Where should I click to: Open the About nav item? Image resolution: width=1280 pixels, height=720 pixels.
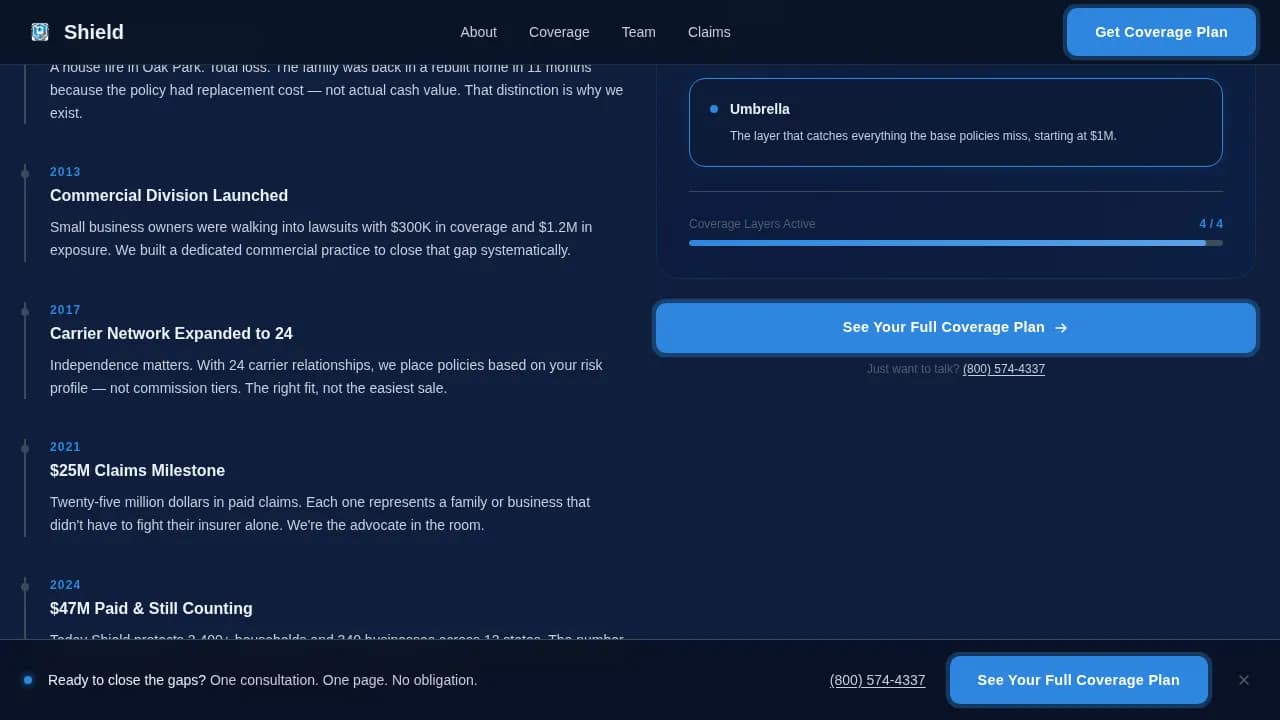[x=478, y=32]
